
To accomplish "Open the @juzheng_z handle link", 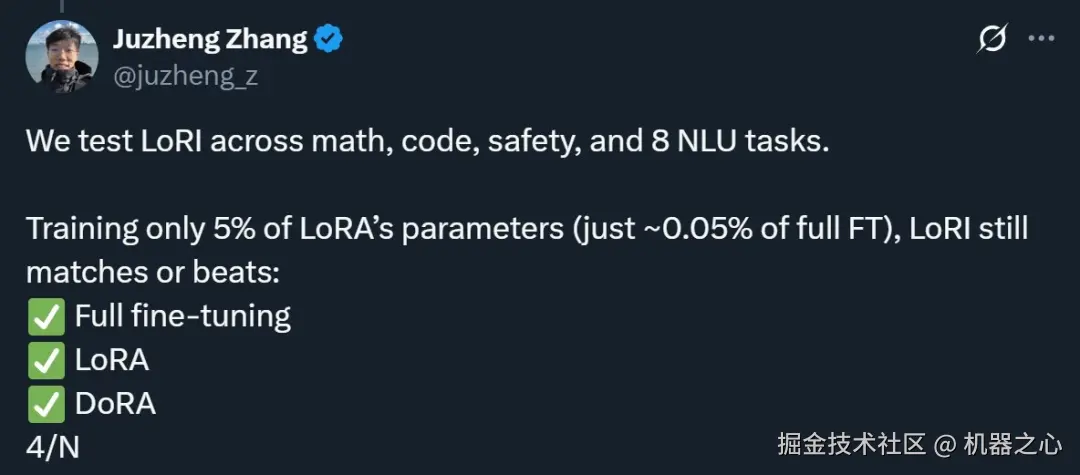I will tap(185, 75).
